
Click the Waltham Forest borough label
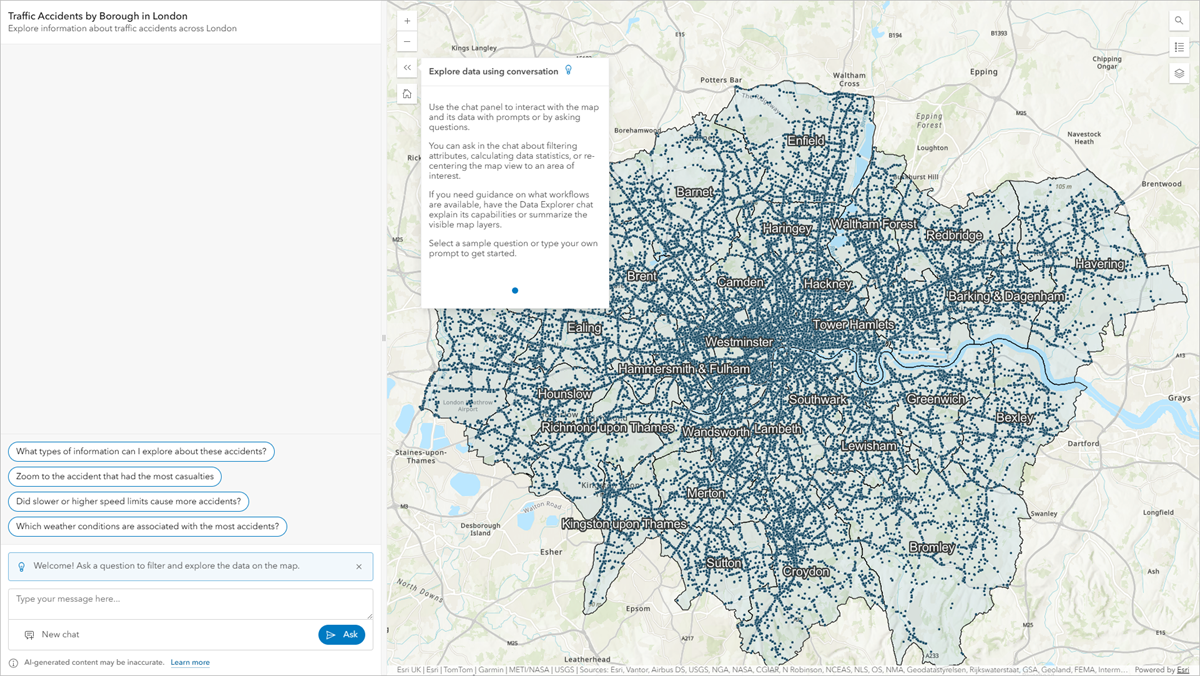click(x=872, y=224)
